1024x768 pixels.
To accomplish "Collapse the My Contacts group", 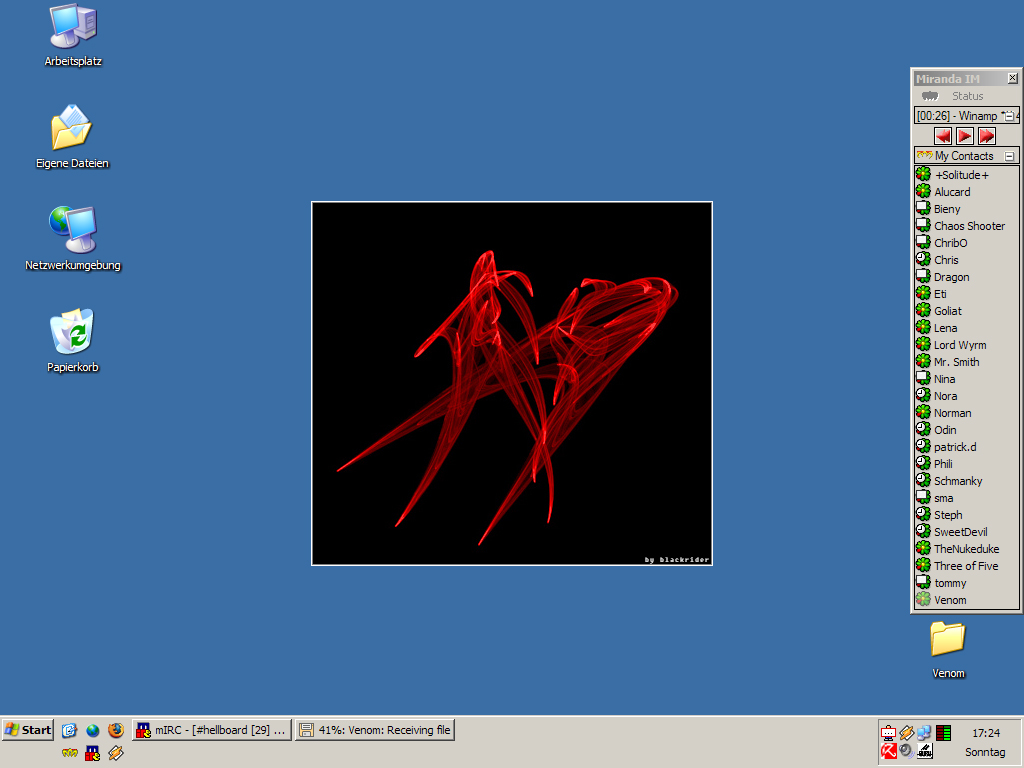I will (x=1009, y=156).
